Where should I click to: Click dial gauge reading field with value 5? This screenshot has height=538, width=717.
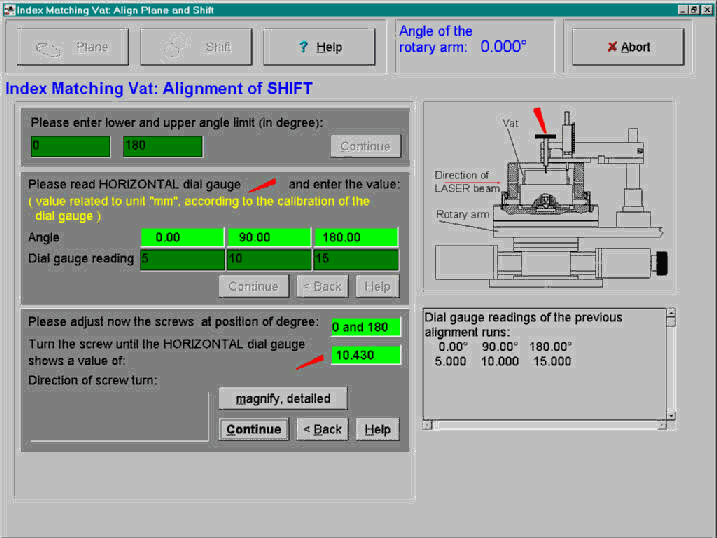[182, 260]
